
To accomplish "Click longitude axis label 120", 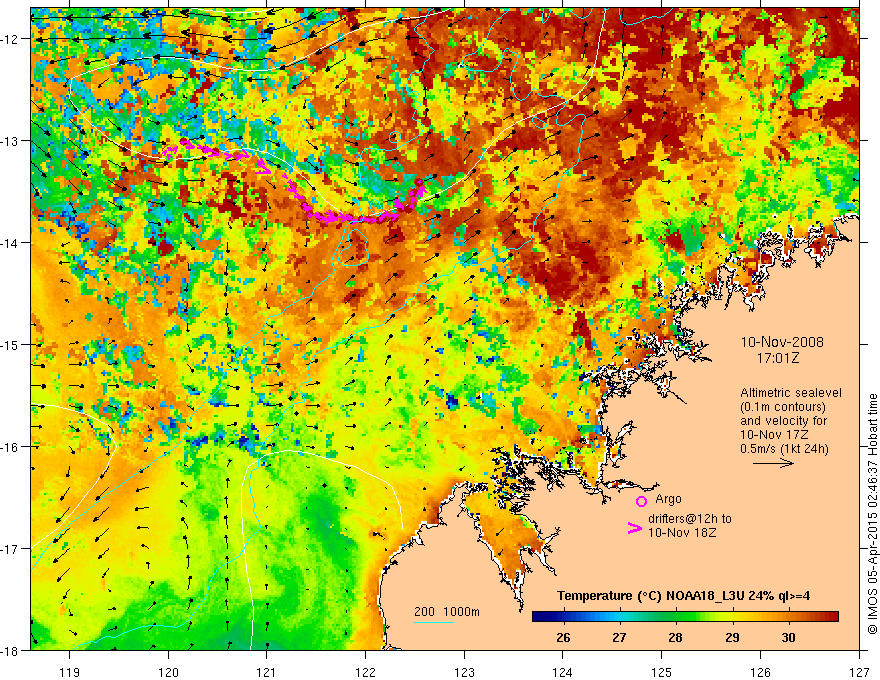I will (x=168, y=672).
